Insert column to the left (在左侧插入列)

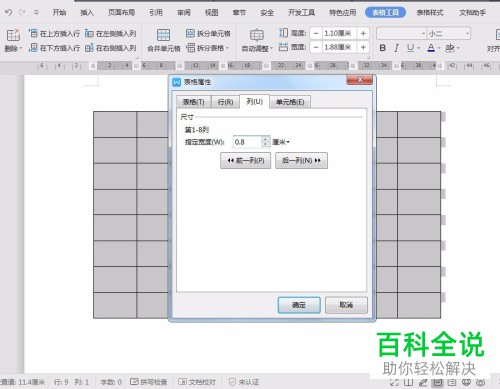110,33
